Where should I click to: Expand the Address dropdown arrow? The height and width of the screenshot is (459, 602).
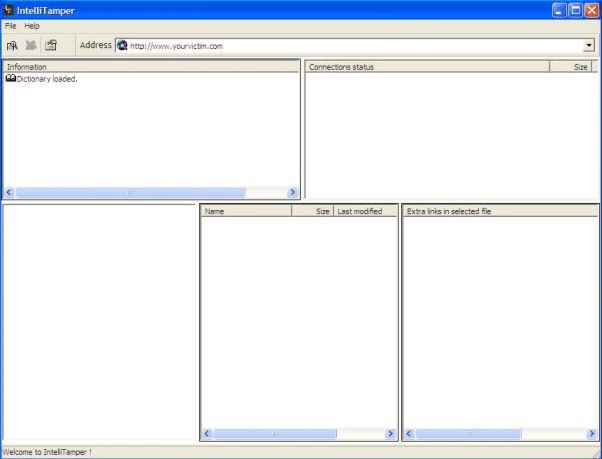point(589,45)
